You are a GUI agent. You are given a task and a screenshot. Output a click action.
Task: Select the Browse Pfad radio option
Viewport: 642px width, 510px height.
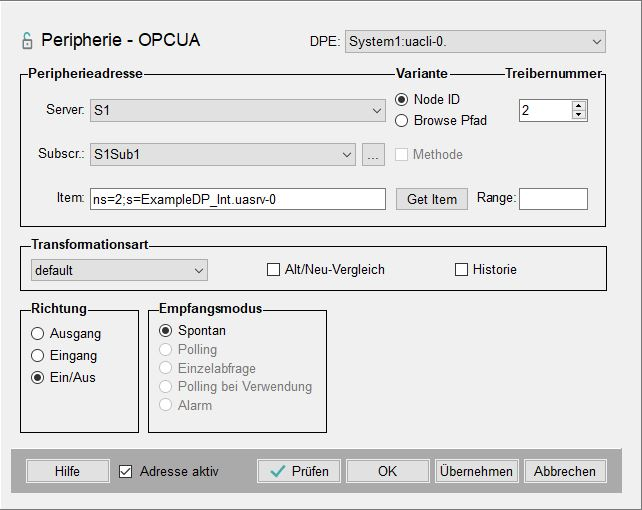[403, 121]
